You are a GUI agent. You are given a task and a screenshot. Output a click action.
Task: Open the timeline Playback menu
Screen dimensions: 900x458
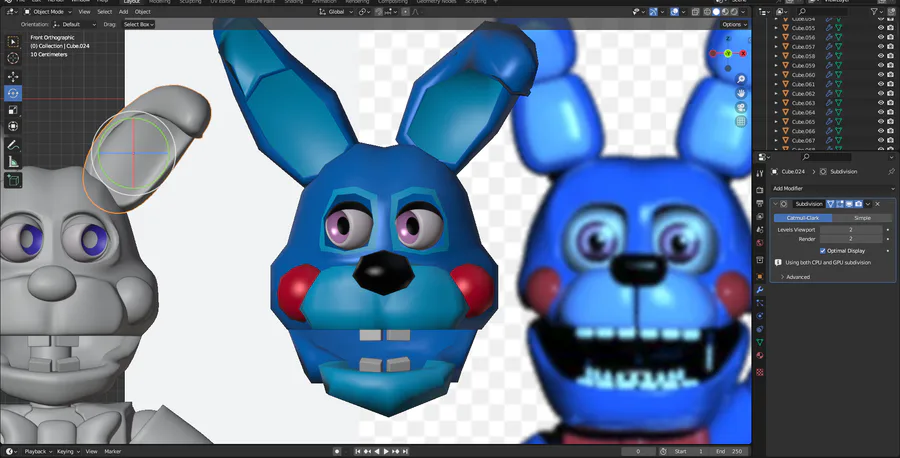click(x=37, y=451)
